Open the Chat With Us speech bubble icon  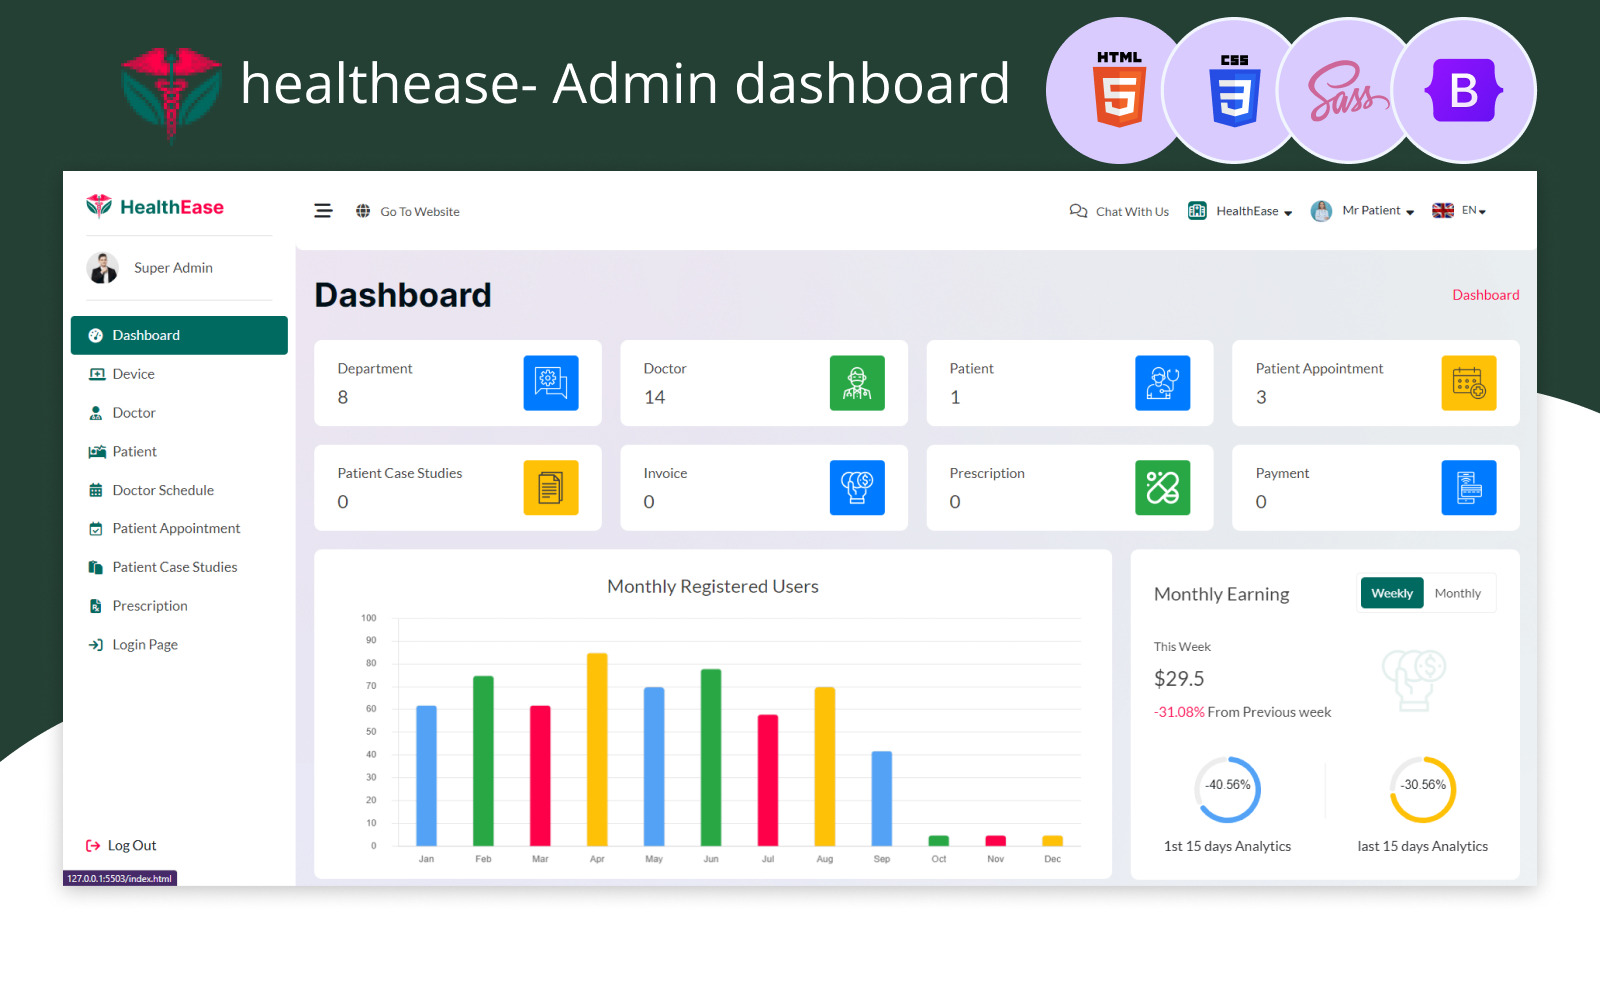point(1078,211)
